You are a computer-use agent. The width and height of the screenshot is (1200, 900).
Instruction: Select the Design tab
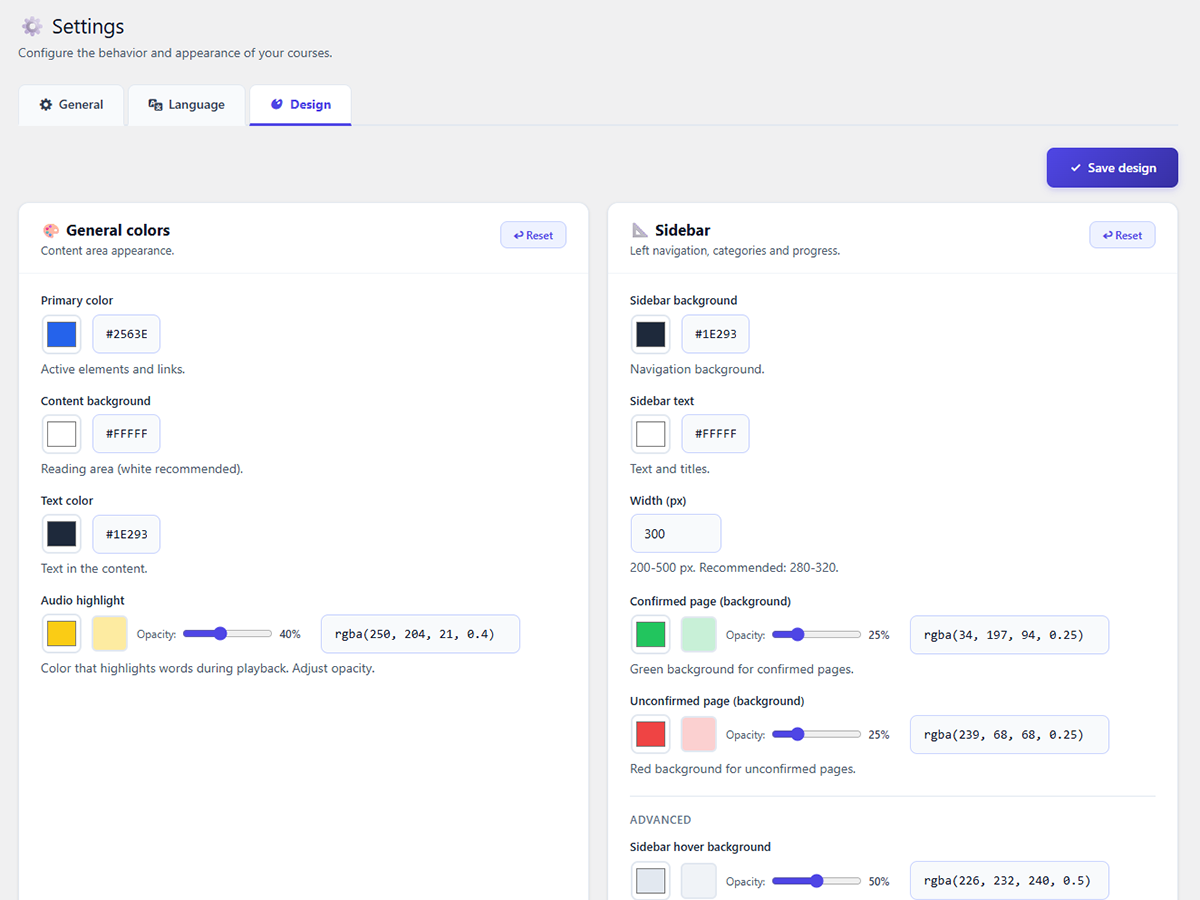300,105
